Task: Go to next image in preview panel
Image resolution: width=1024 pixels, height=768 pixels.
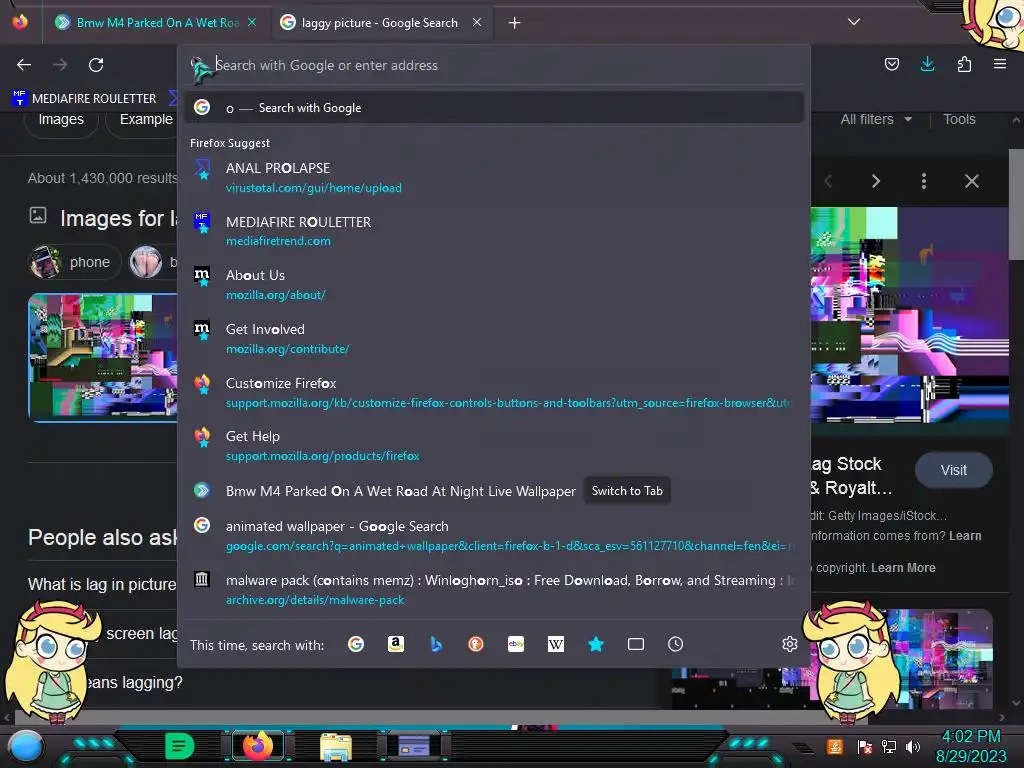Action: pyautogui.click(x=876, y=181)
